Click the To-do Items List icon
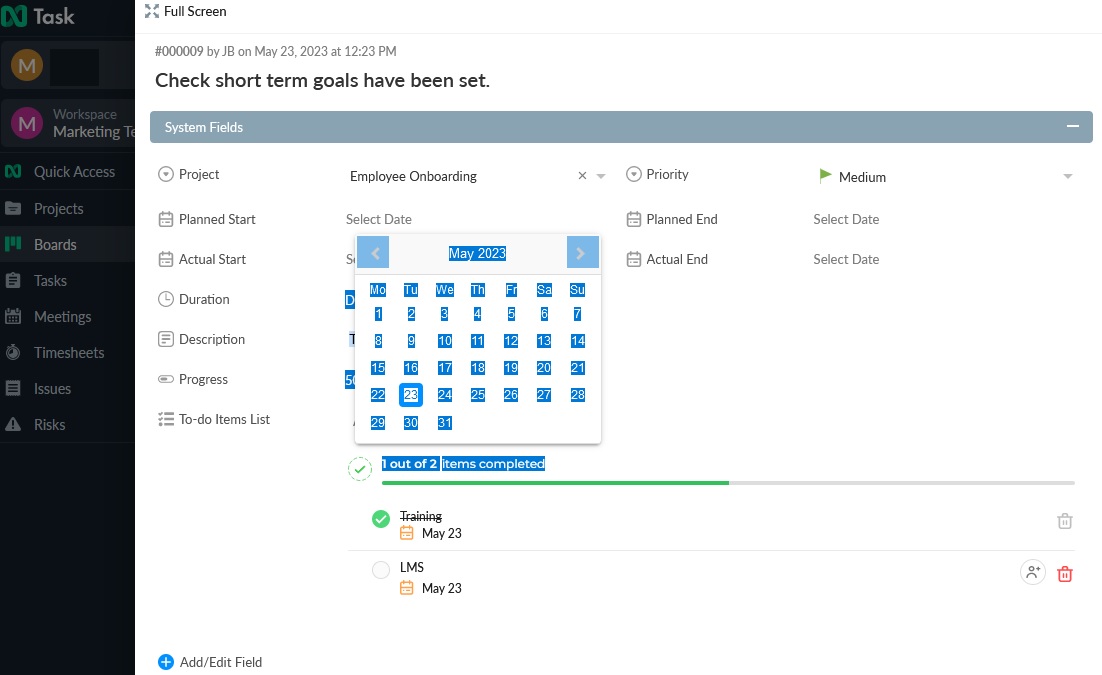Image resolution: width=1102 pixels, height=675 pixels. tap(166, 419)
